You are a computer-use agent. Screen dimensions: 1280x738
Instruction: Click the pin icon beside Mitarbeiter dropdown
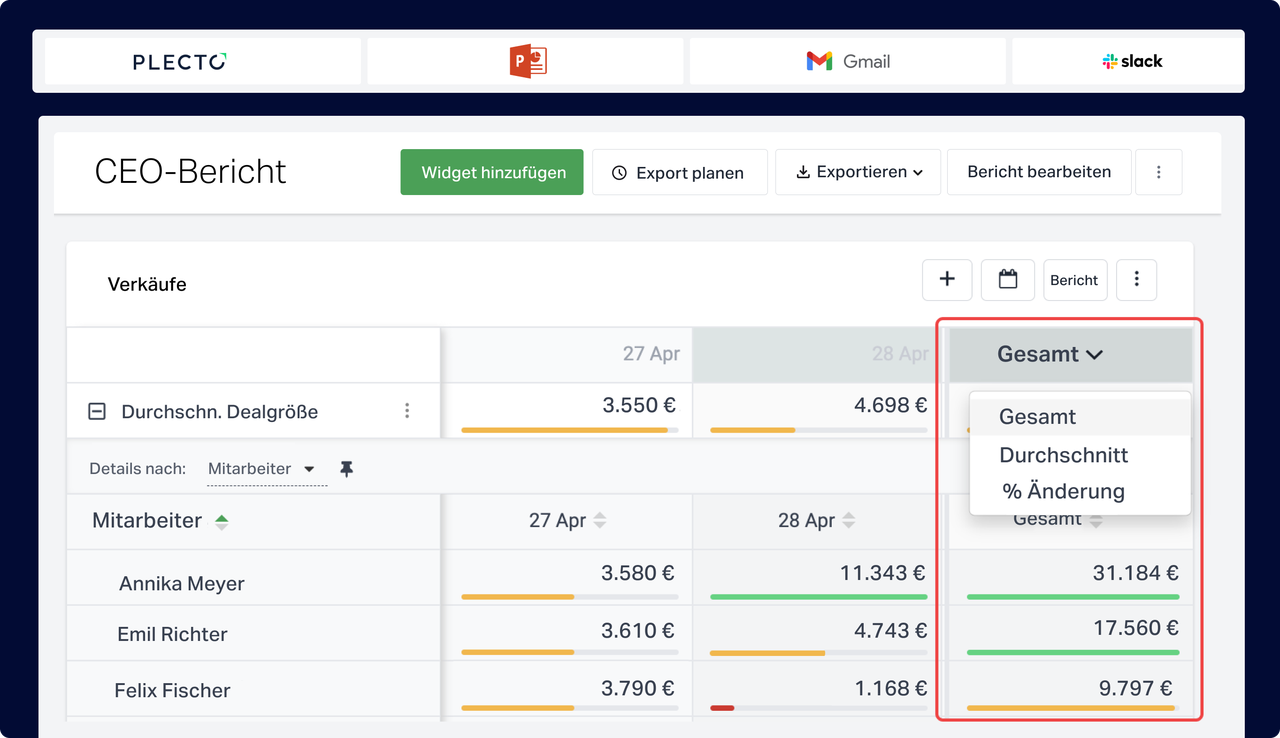(x=347, y=469)
